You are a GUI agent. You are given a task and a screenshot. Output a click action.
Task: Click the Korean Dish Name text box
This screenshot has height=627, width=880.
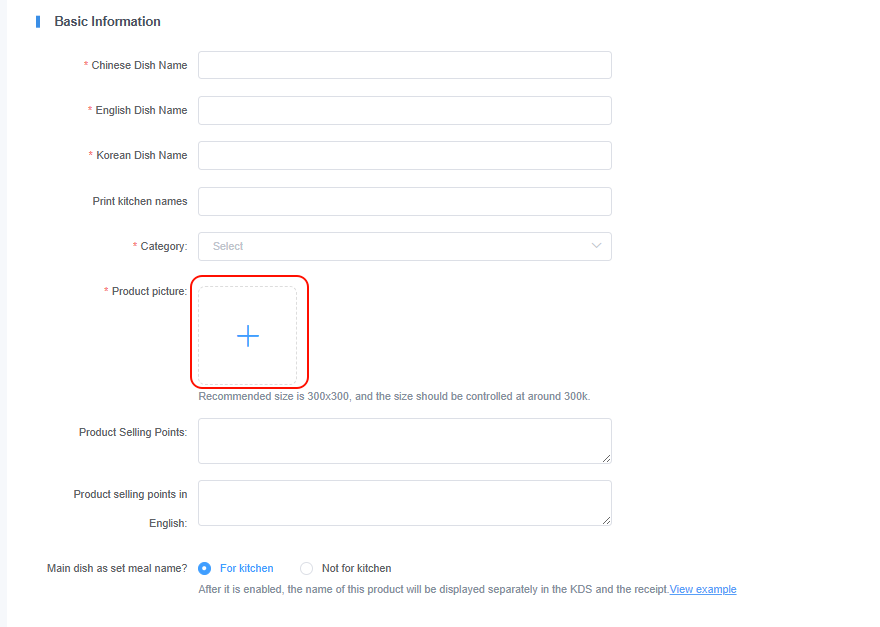tap(404, 155)
